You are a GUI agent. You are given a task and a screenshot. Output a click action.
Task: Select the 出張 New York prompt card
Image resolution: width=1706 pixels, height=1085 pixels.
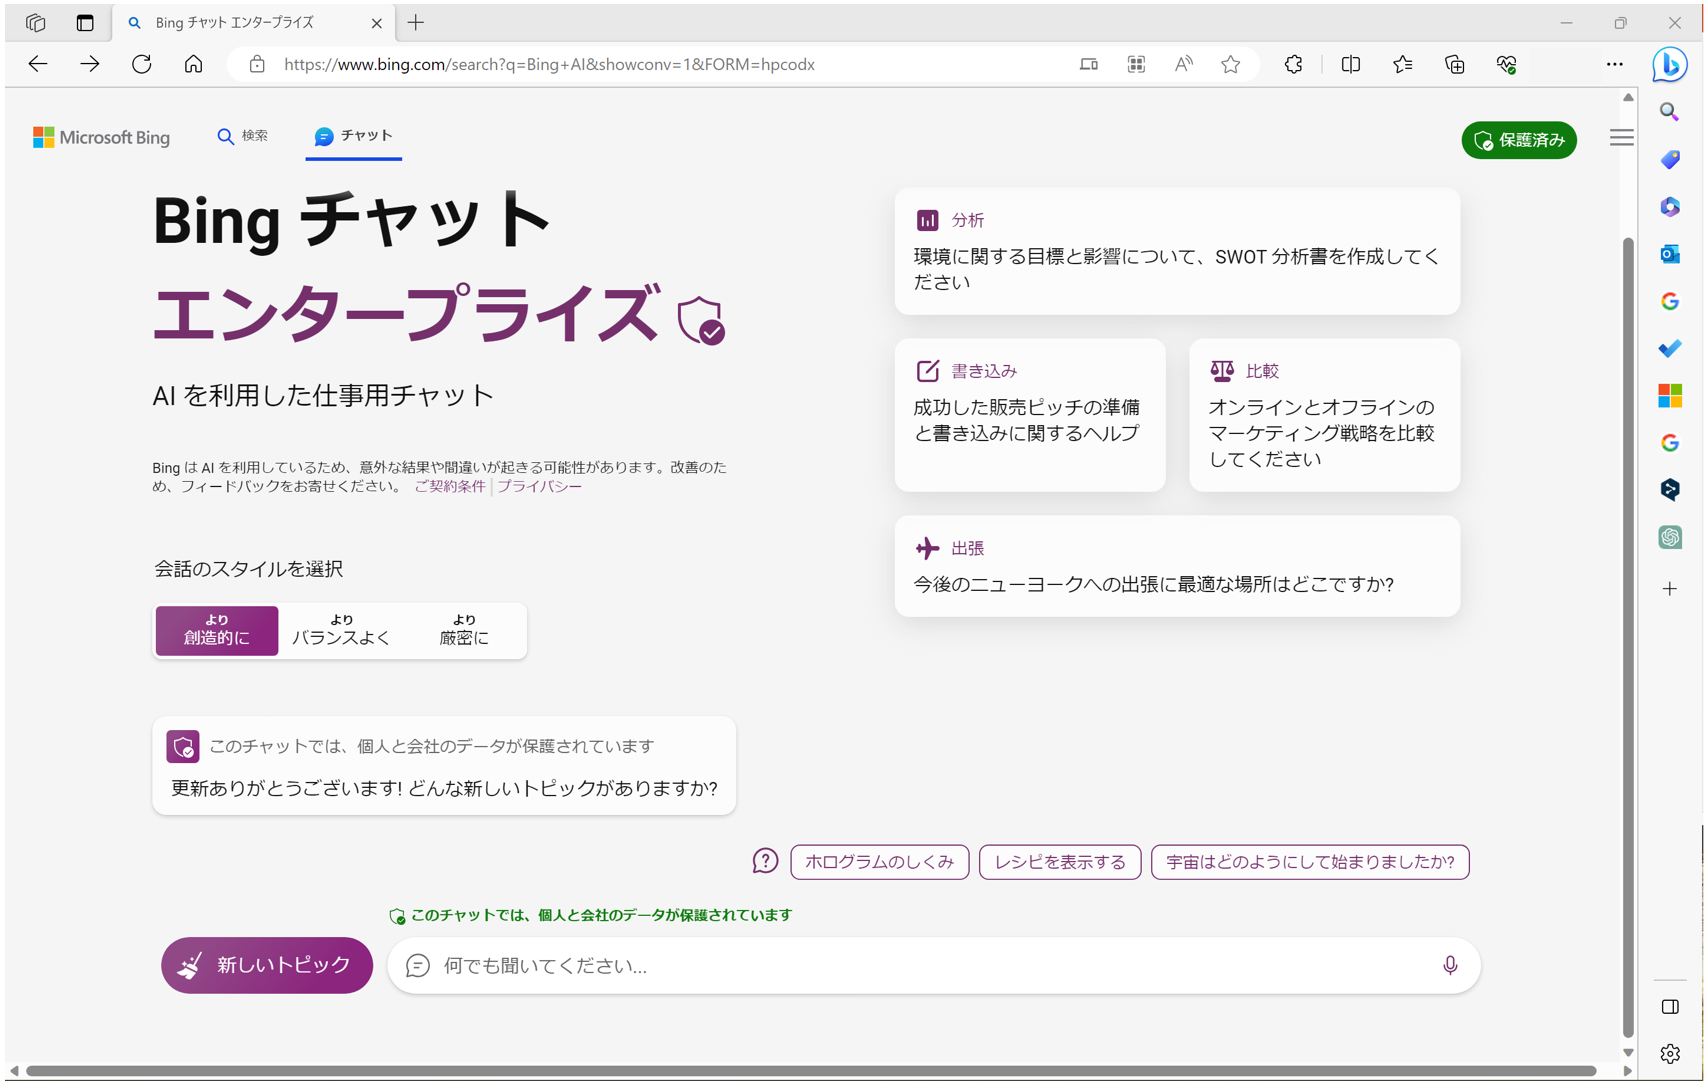pyautogui.click(x=1177, y=566)
